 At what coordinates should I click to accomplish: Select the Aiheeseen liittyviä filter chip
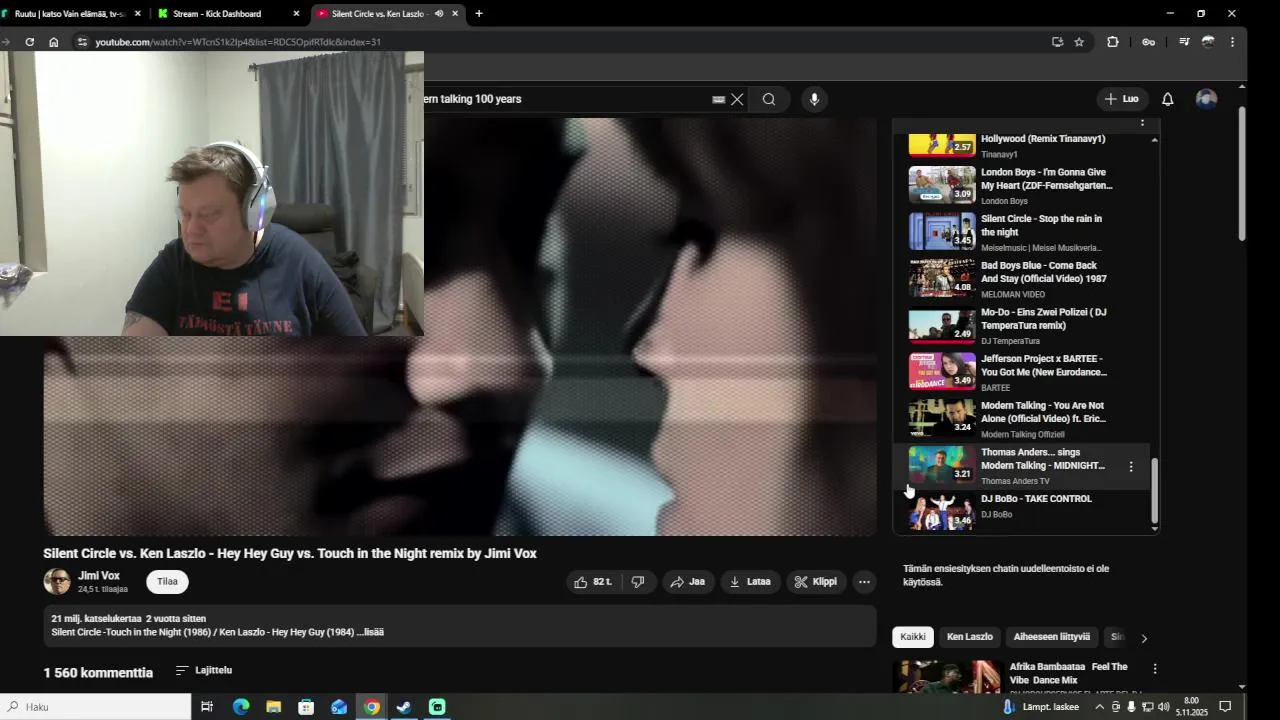coord(1051,637)
